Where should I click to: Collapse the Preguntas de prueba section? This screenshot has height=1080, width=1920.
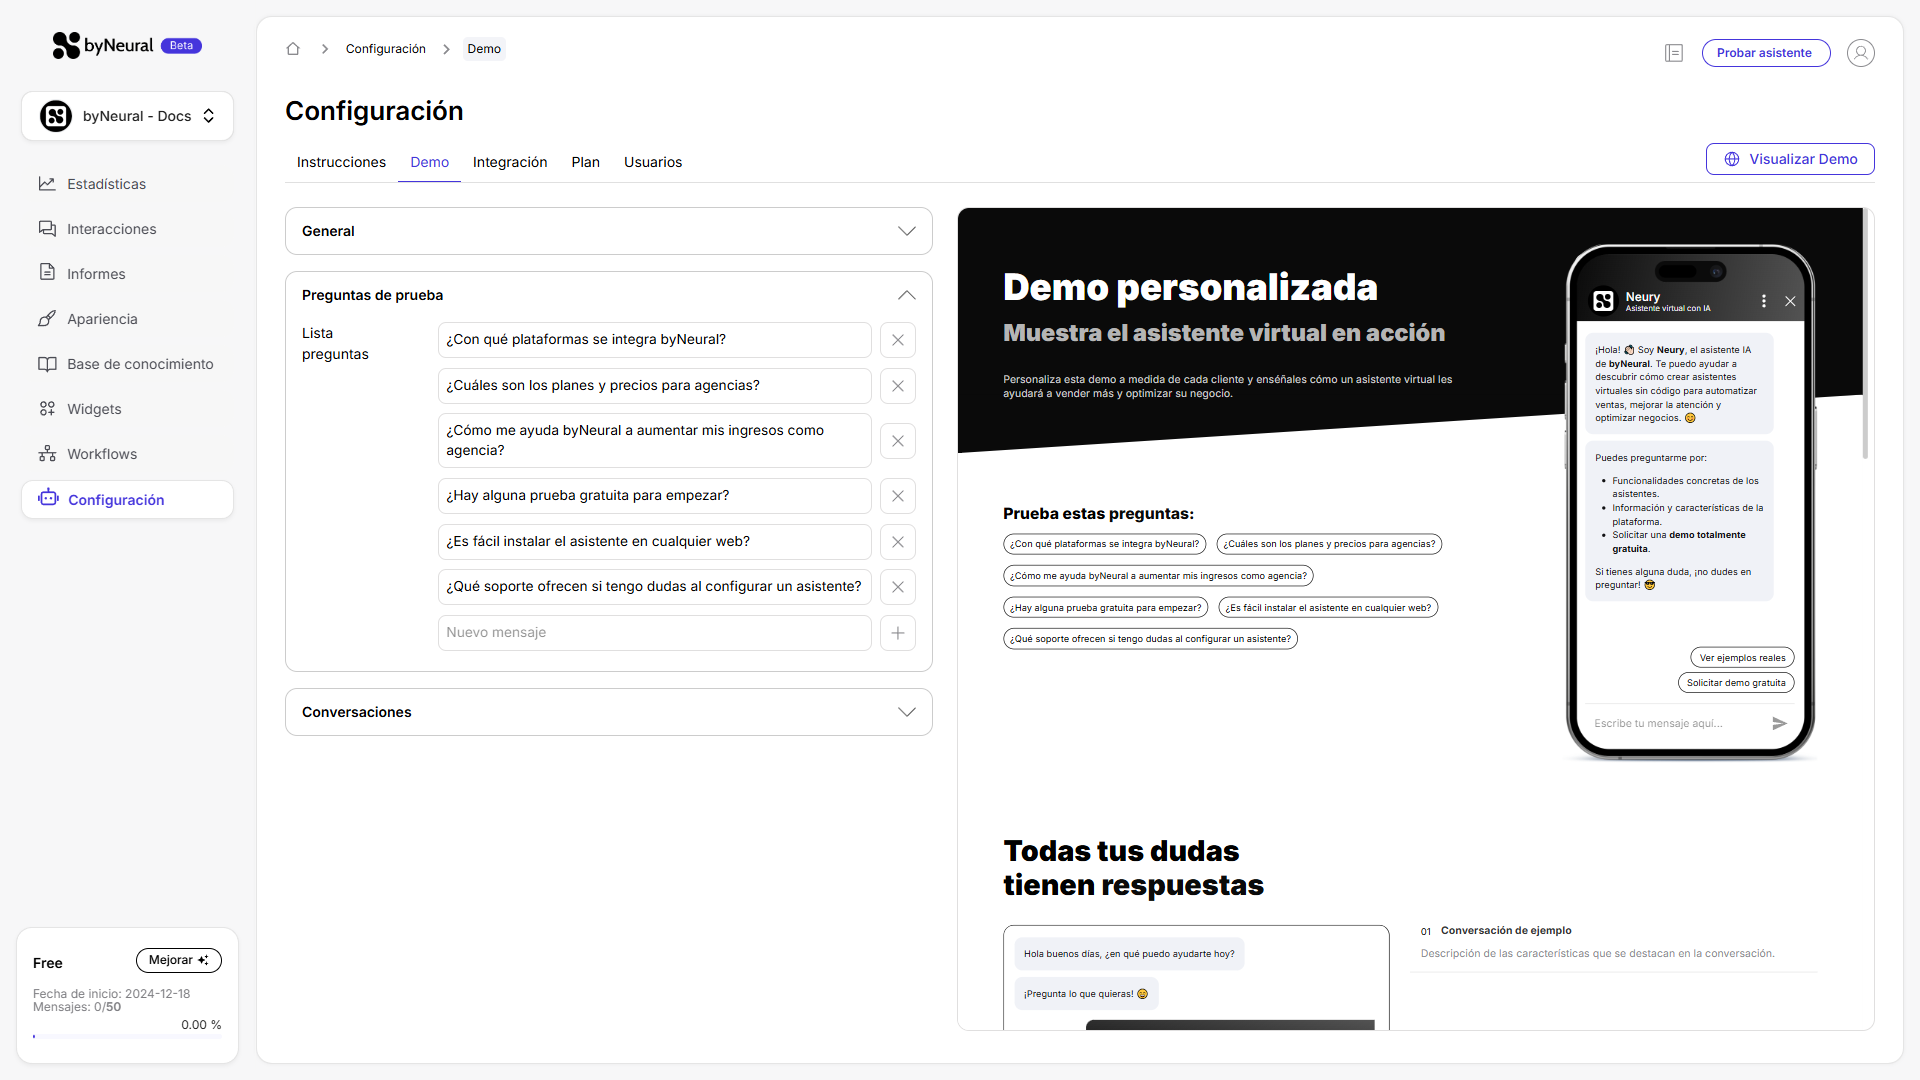click(x=906, y=295)
